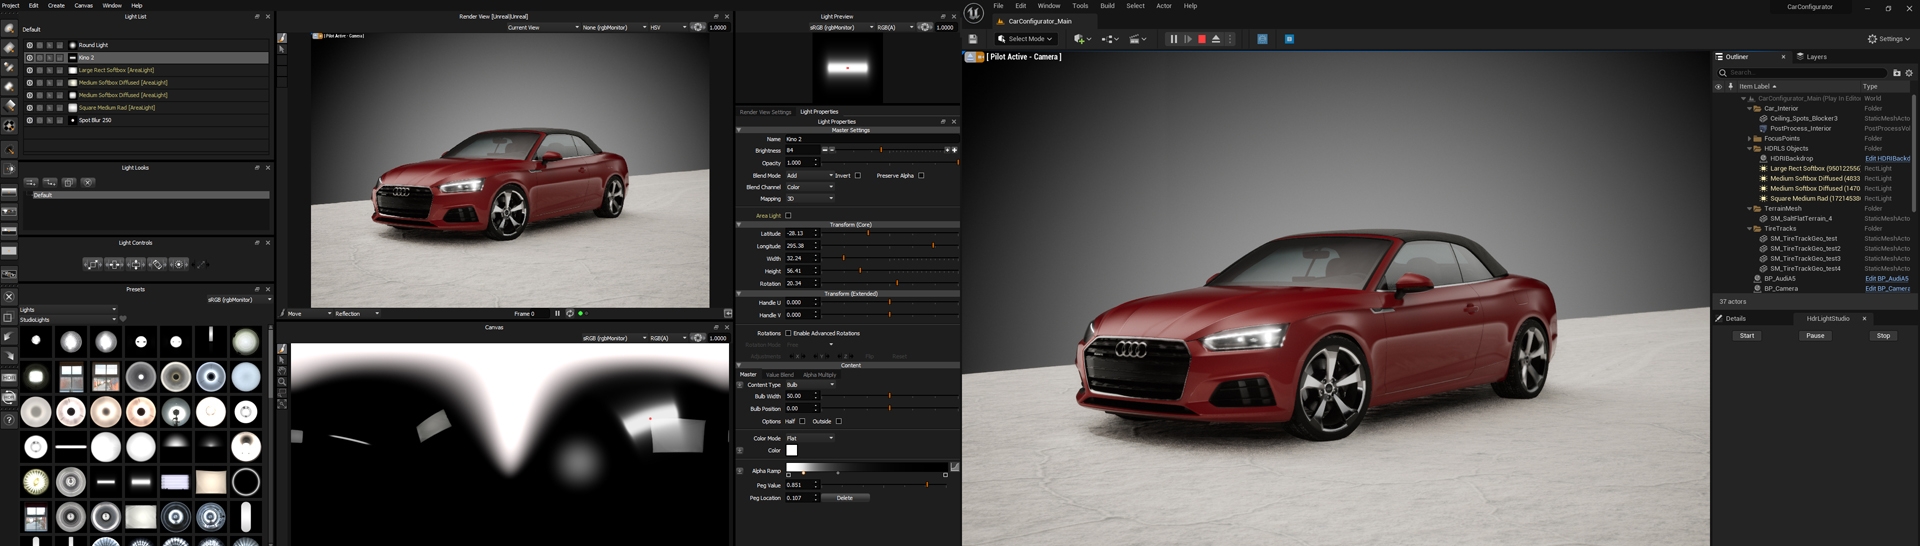This screenshot has height=546, width=1920.
Task: Open the Build menu in Unreal
Action: (x=1107, y=6)
